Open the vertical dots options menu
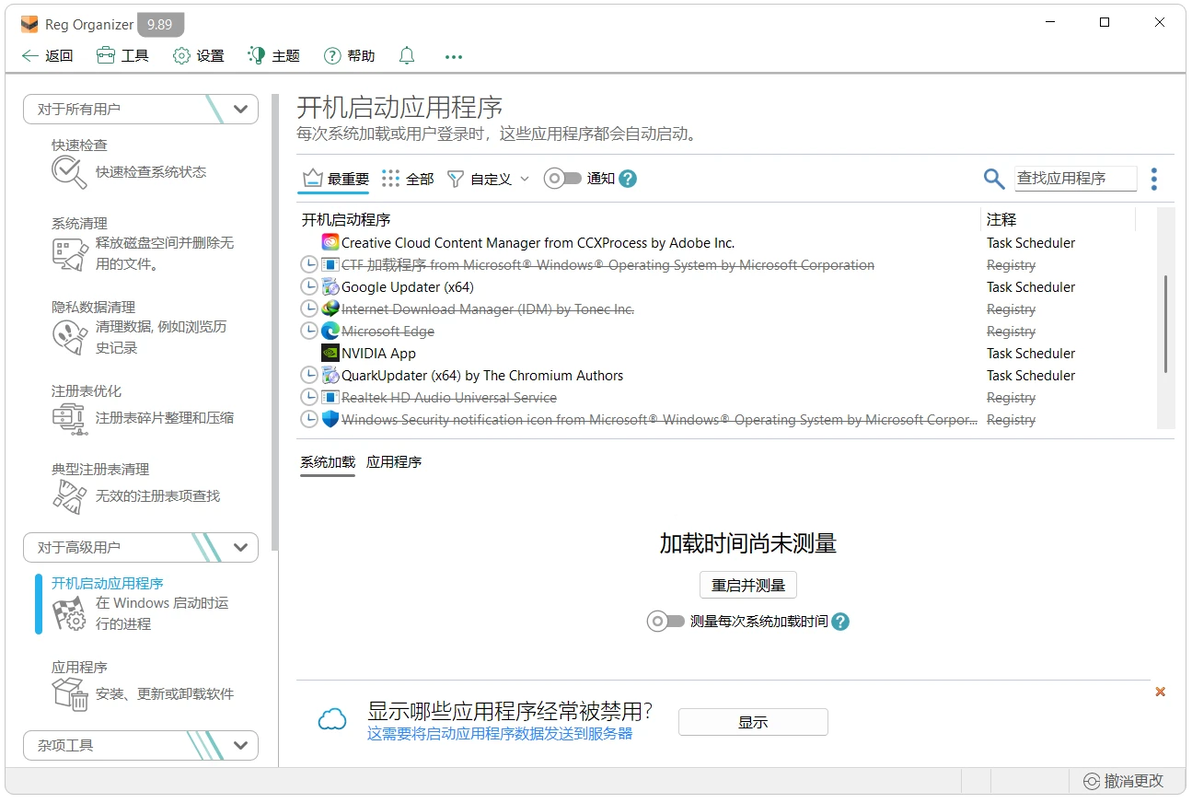Screen dimensions: 1192x803 [x=1154, y=179]
